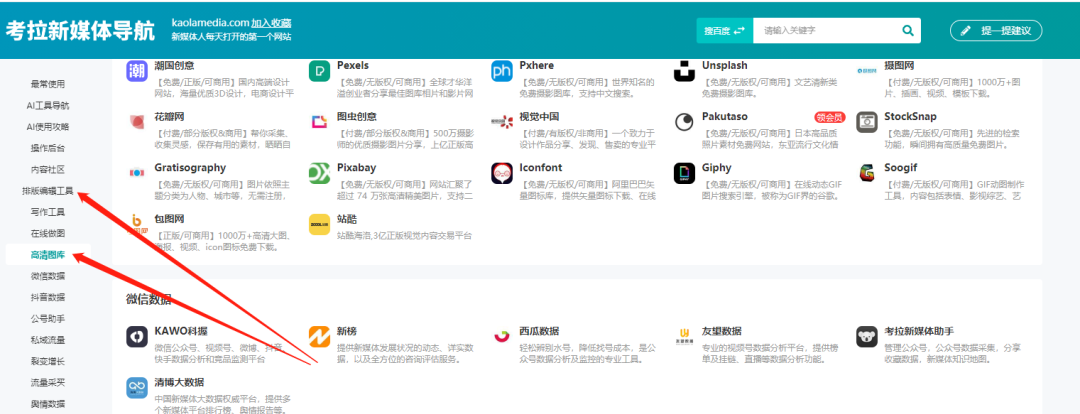Image resolution: width=1080 pixels, height=414 pixels.
Task: Select 内容社区 sidebar entry
Action: 48,169
